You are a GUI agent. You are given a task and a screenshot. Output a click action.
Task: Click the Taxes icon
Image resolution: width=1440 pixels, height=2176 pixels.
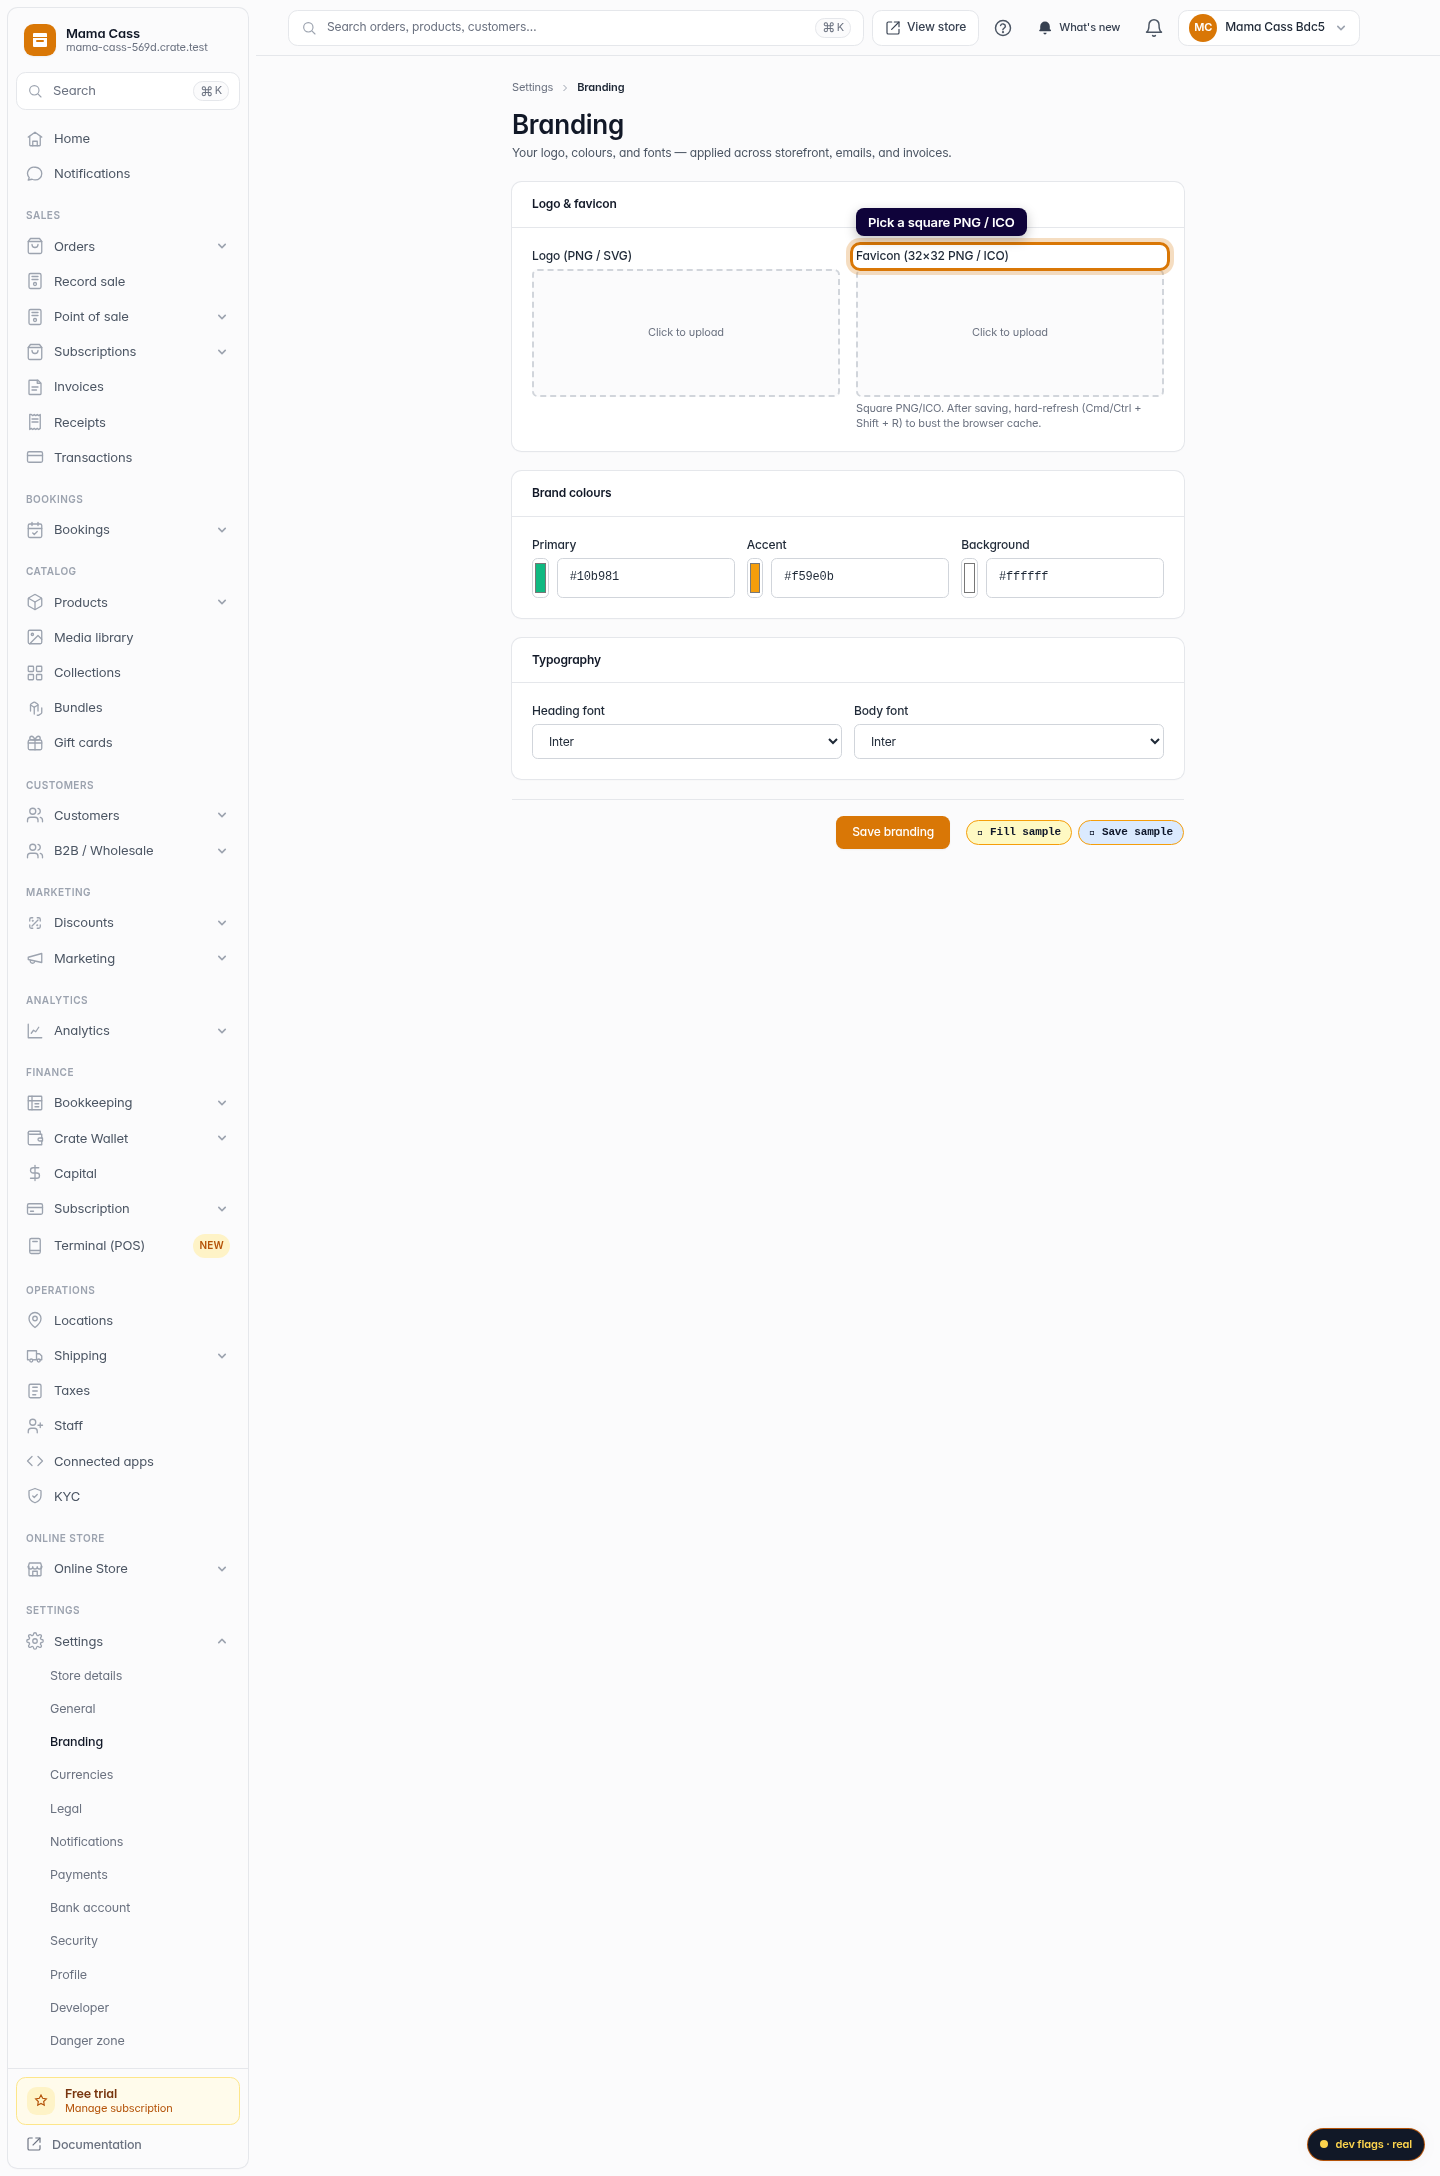35,1391
